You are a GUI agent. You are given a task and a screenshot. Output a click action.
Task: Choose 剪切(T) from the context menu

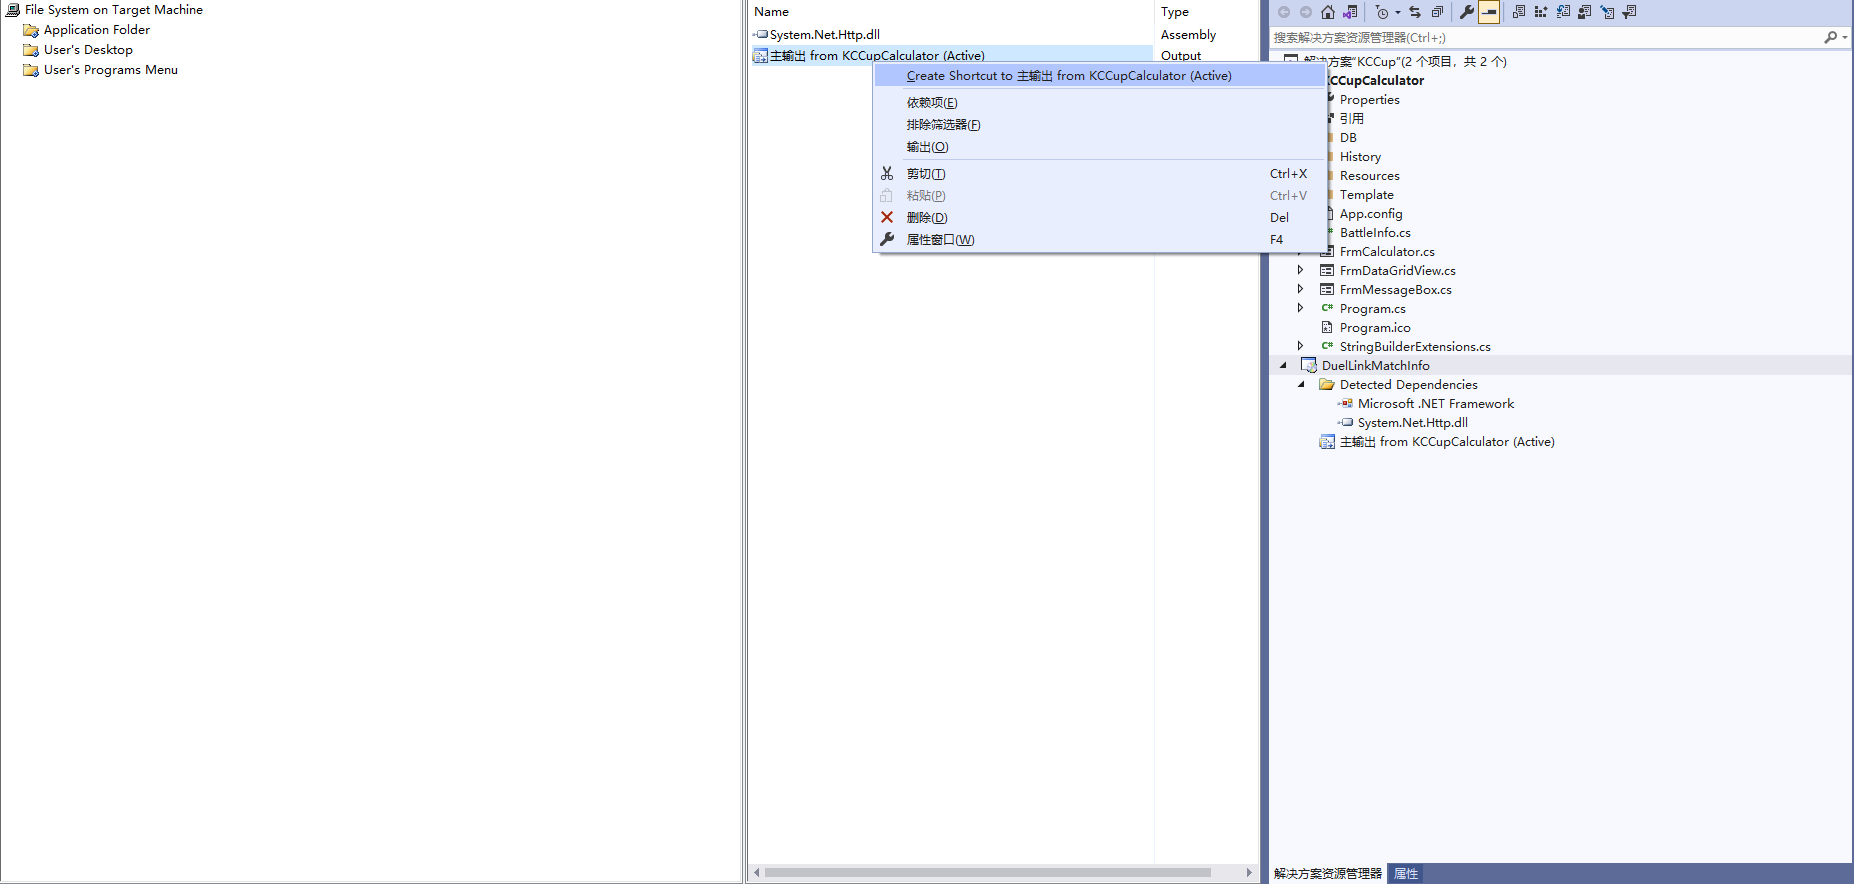1100,174
